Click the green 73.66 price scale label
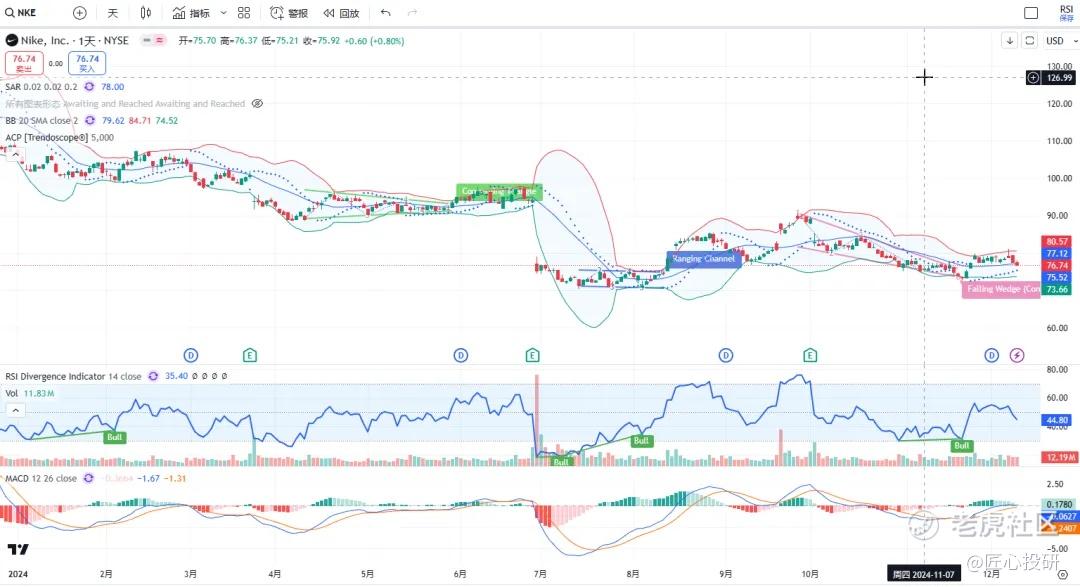 click(x=1057, y=289)
